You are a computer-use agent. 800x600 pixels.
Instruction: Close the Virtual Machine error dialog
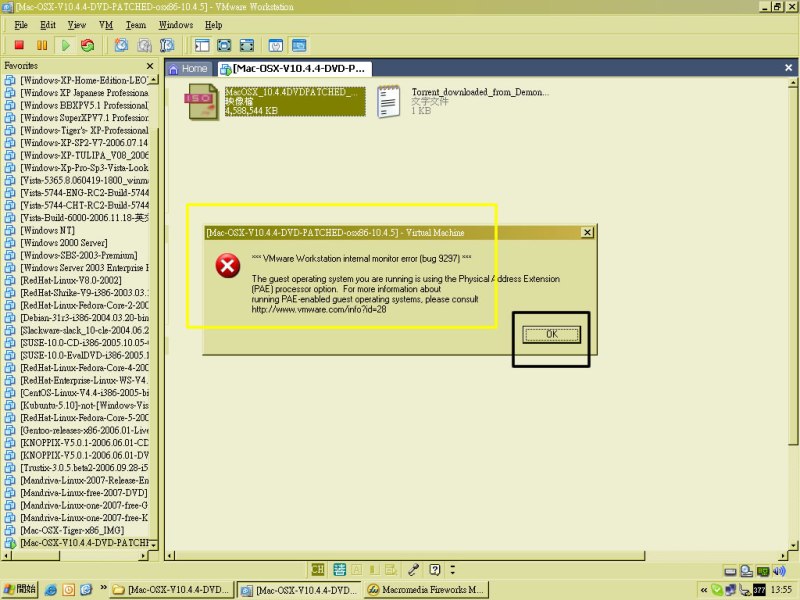click(587, 233)
